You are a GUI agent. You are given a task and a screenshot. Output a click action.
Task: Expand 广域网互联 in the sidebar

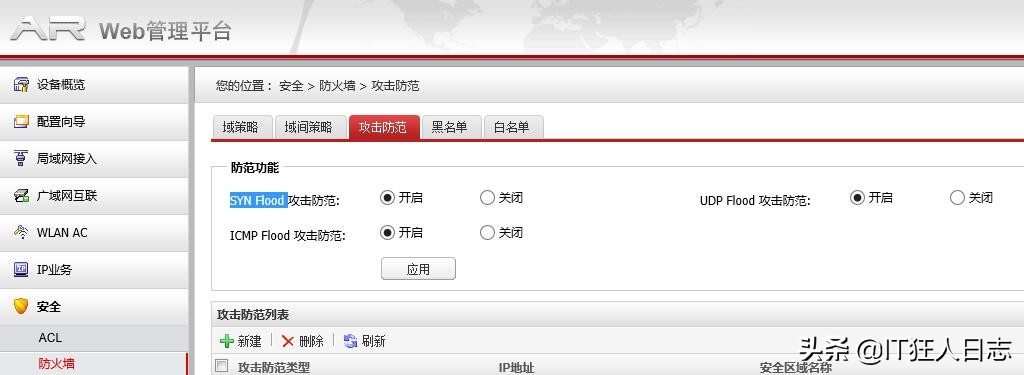coord(94,195)
